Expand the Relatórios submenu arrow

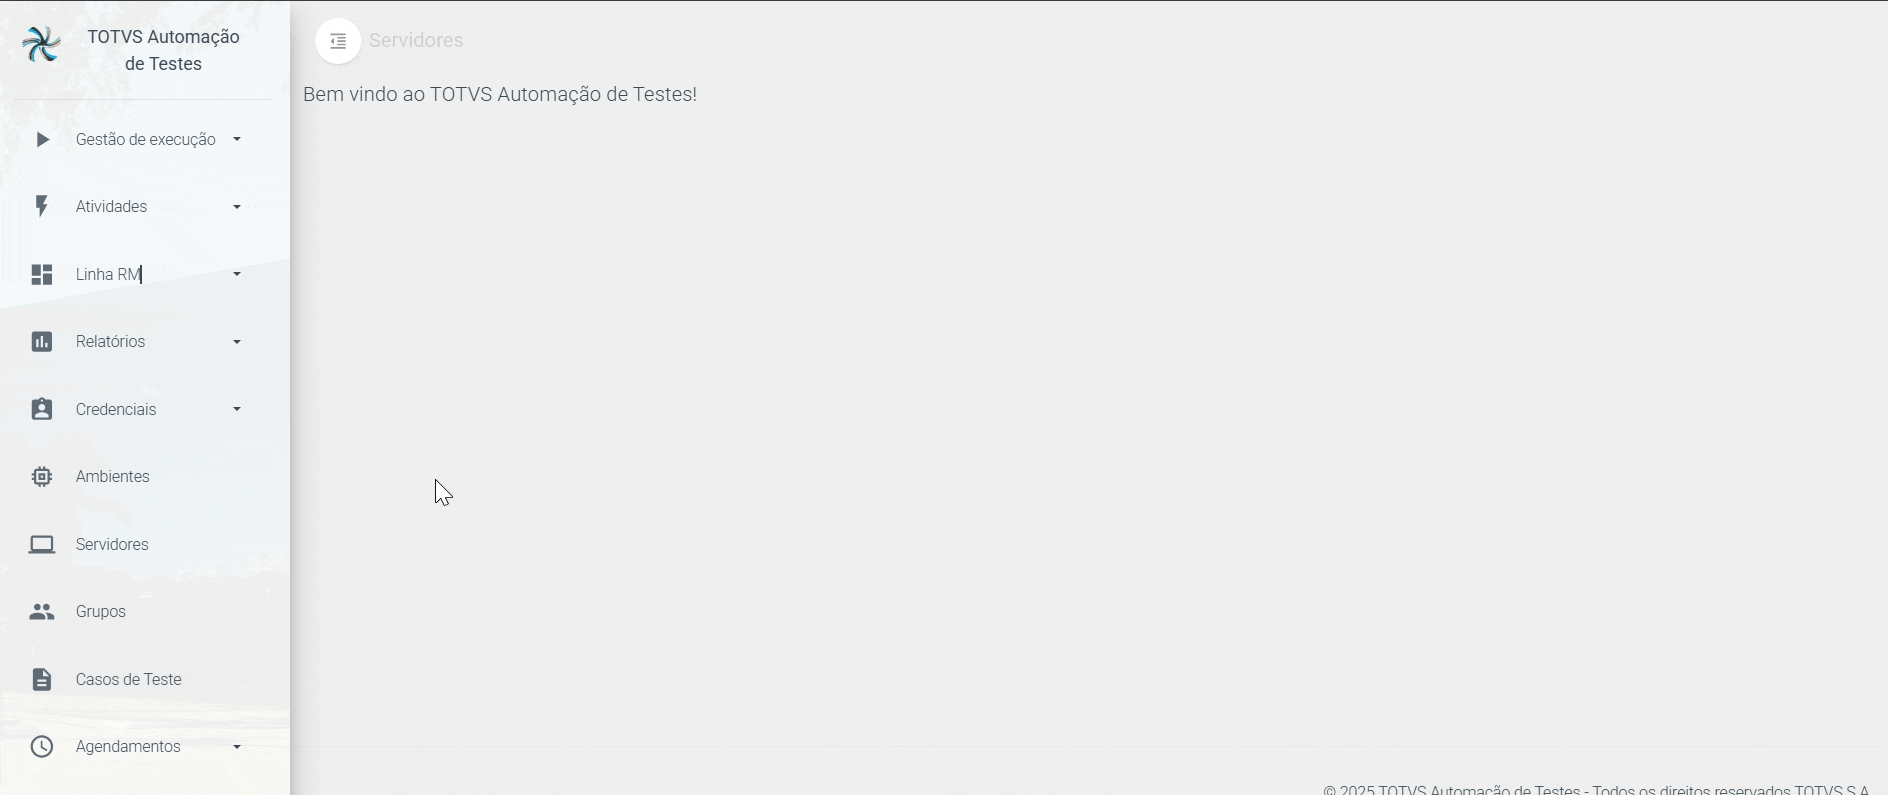[237, 342]
